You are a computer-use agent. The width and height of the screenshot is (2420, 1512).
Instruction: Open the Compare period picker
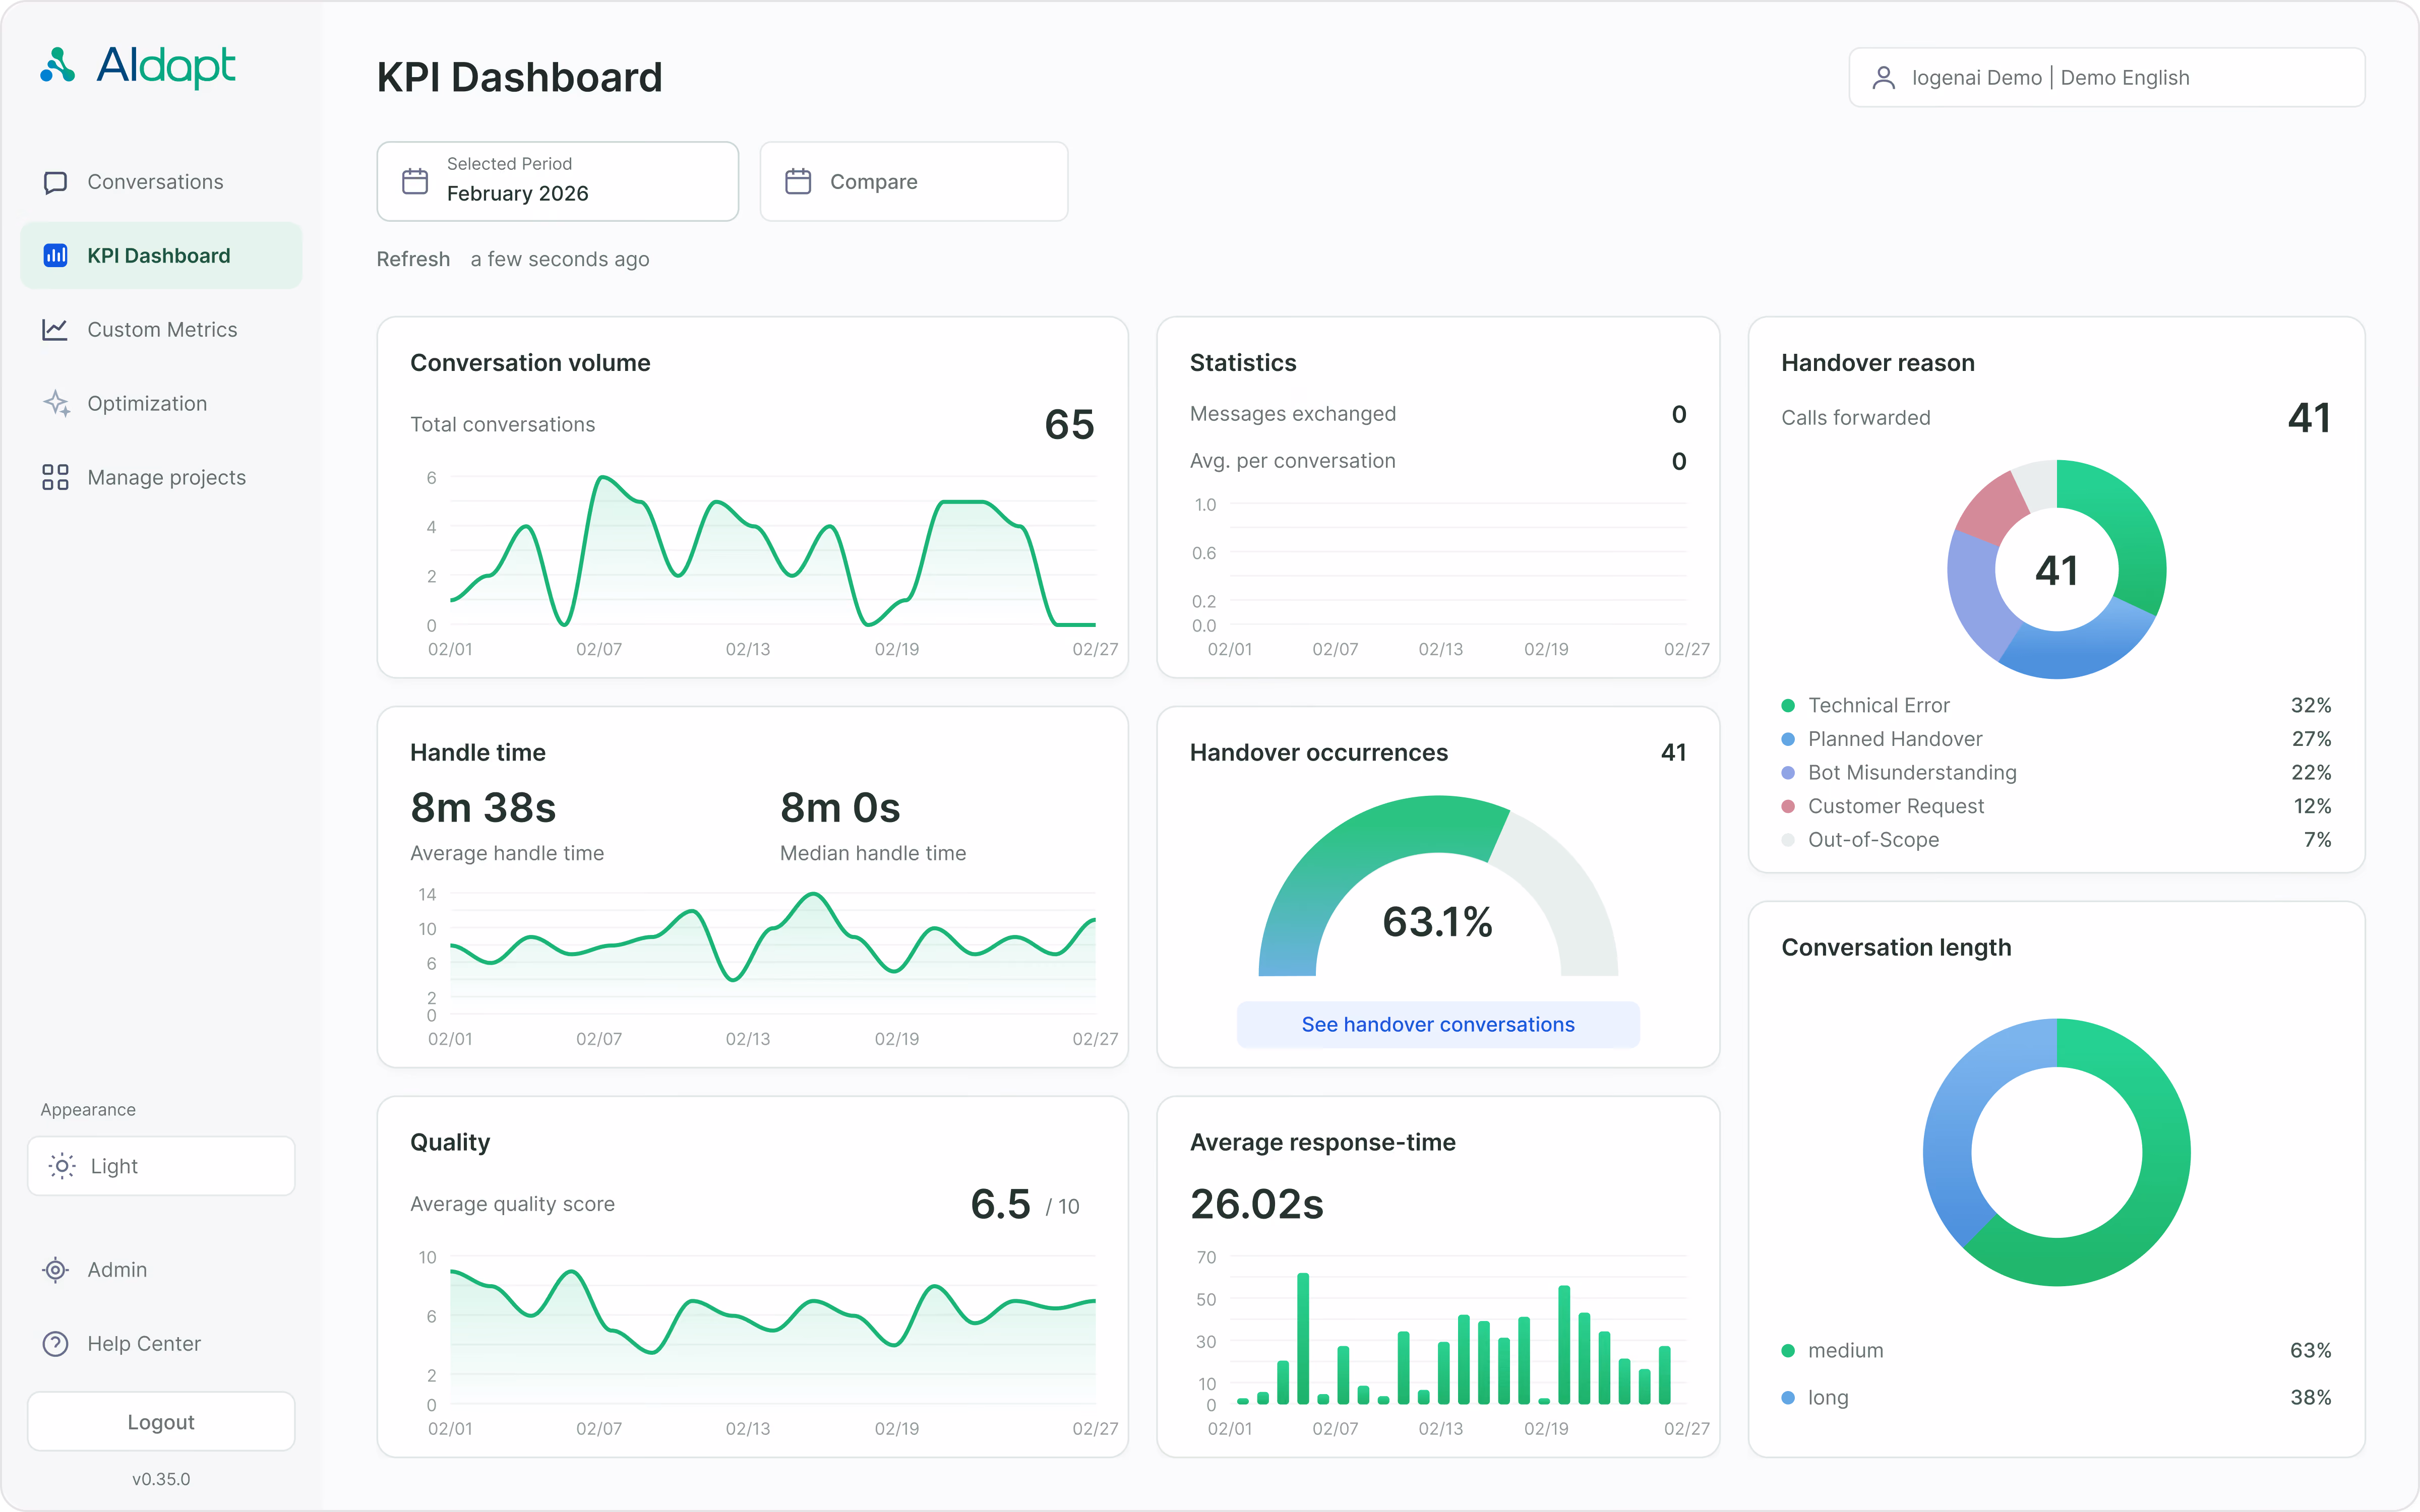point(914,181)
